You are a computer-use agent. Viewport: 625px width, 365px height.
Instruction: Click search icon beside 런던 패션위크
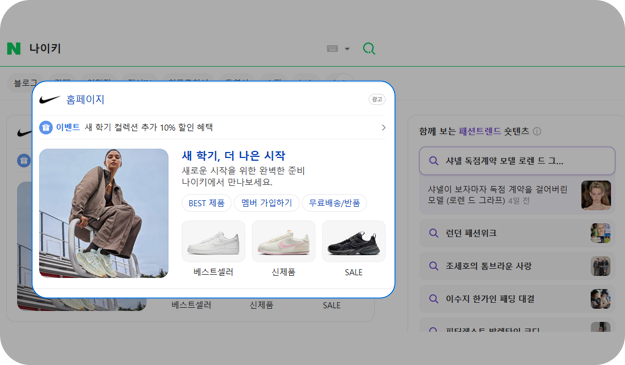433,233
